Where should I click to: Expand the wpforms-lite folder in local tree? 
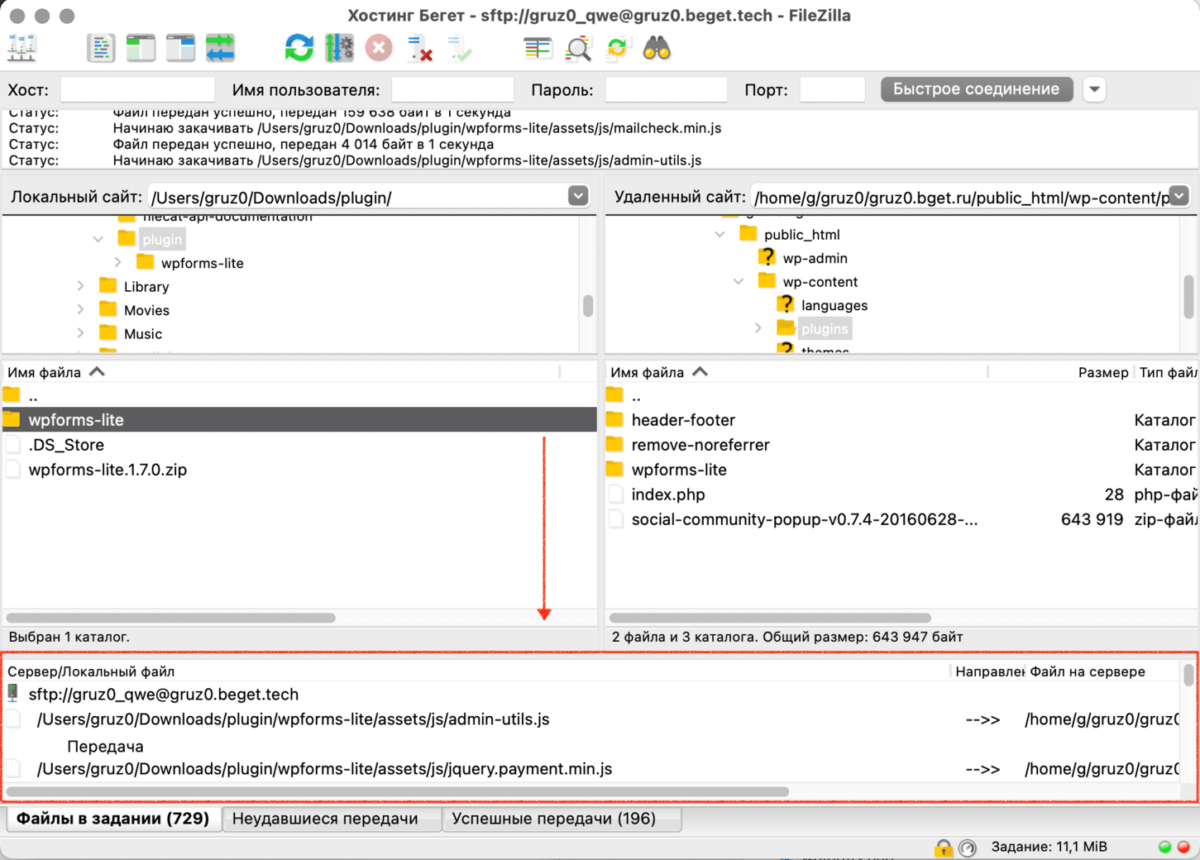[117, 263]
